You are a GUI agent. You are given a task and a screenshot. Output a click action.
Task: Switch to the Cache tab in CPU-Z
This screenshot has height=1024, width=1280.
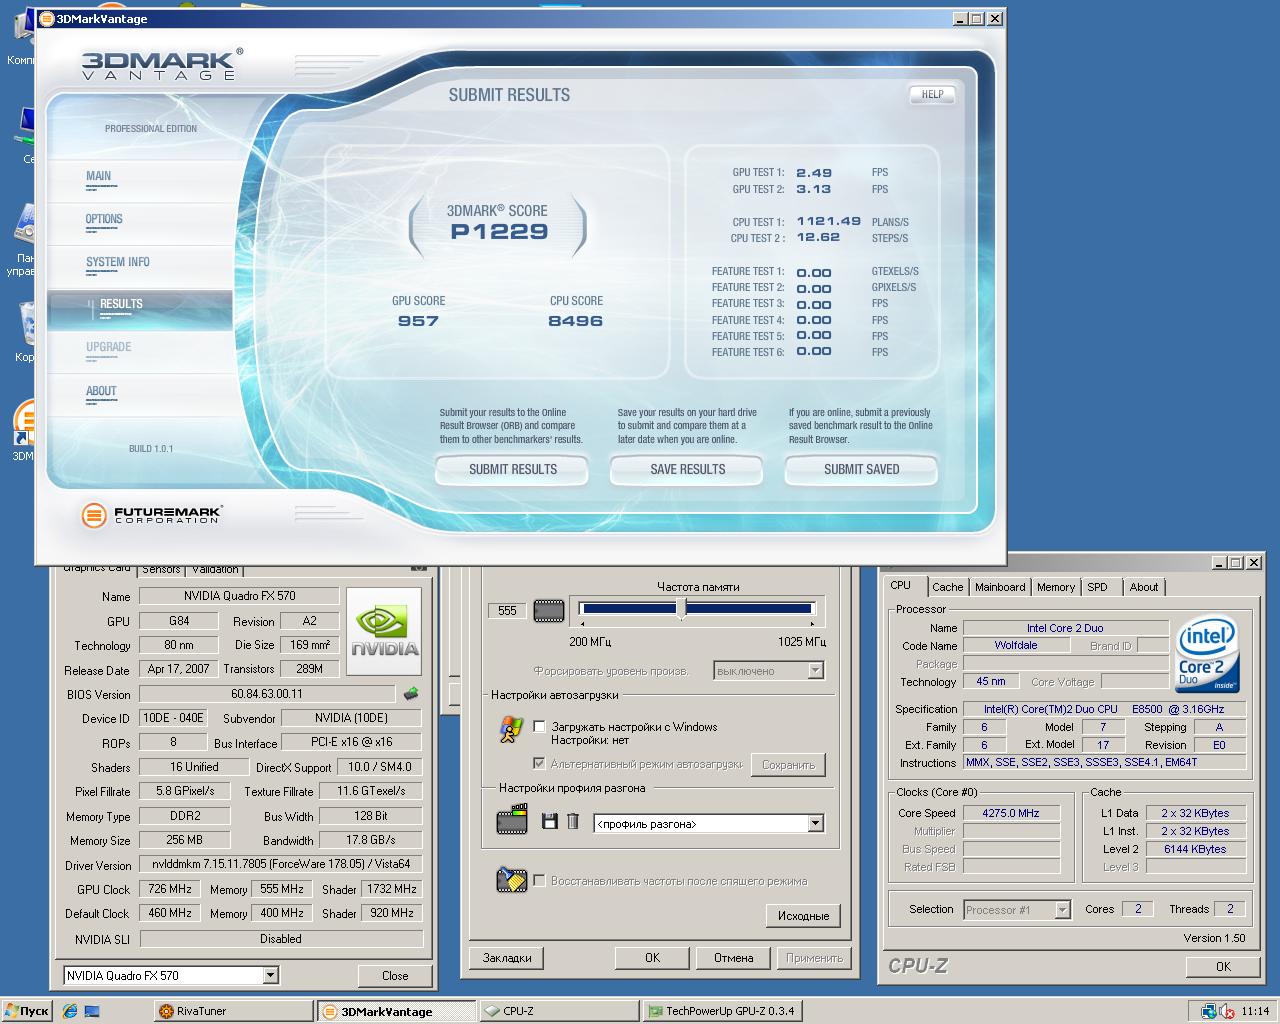947,587
